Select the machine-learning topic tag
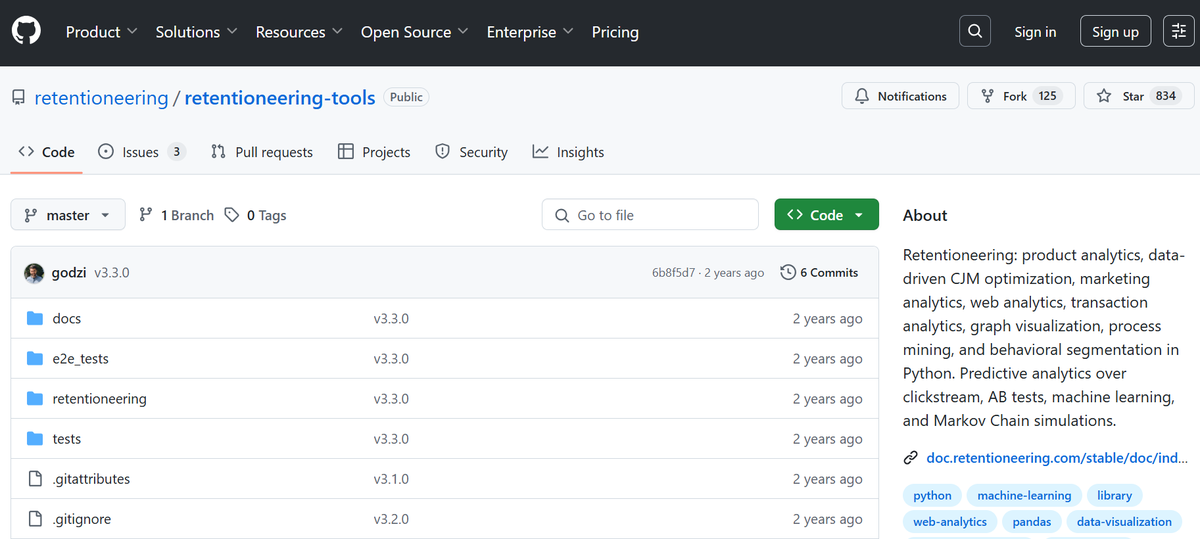 coord(1024,495)
